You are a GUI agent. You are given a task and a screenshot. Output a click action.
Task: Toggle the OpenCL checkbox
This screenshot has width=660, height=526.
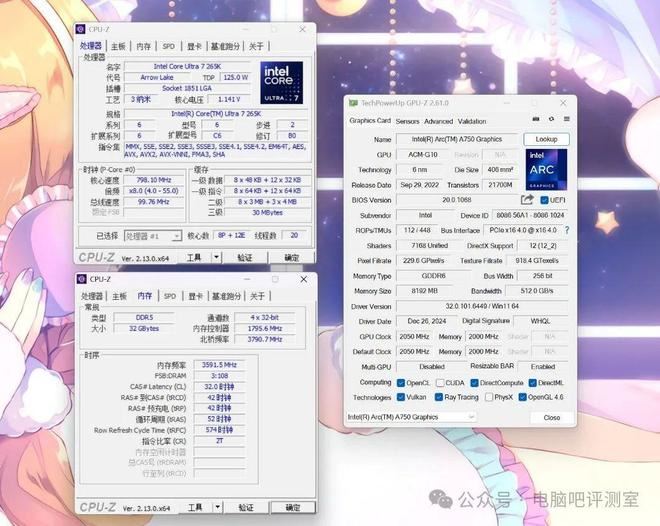(401, 383)
